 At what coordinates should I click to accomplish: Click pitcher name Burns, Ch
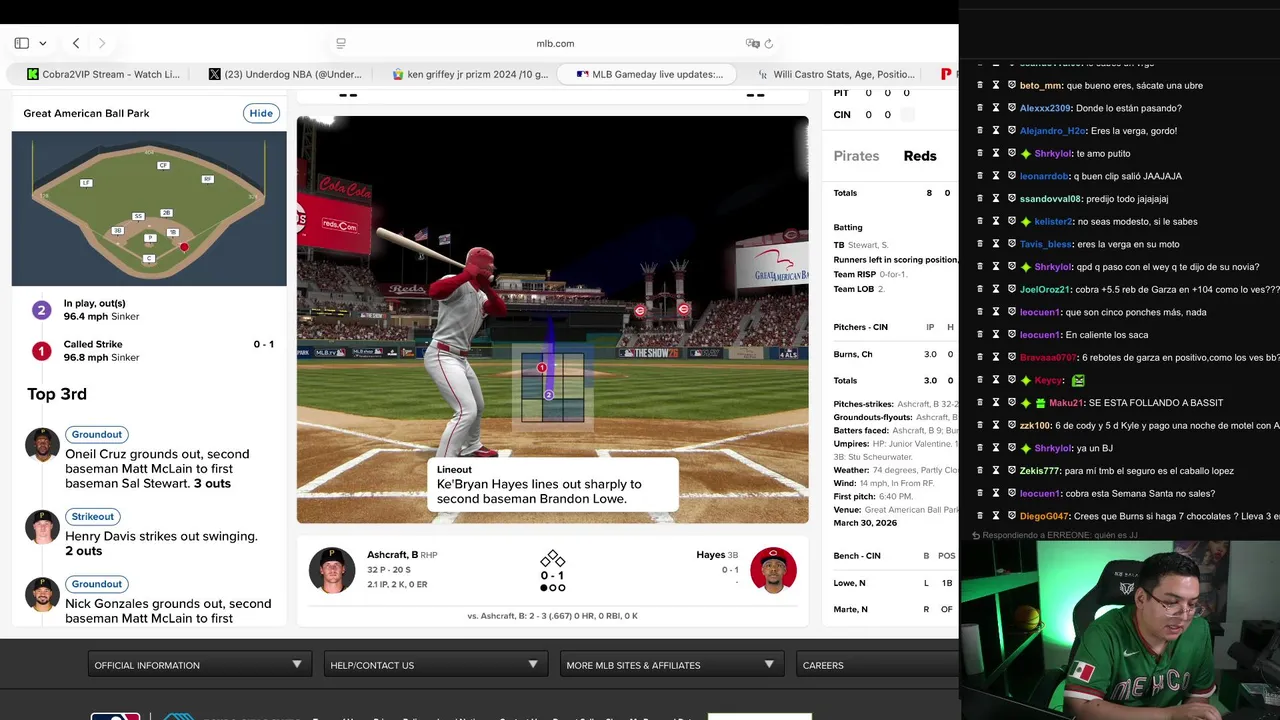(x=853, y=354)
